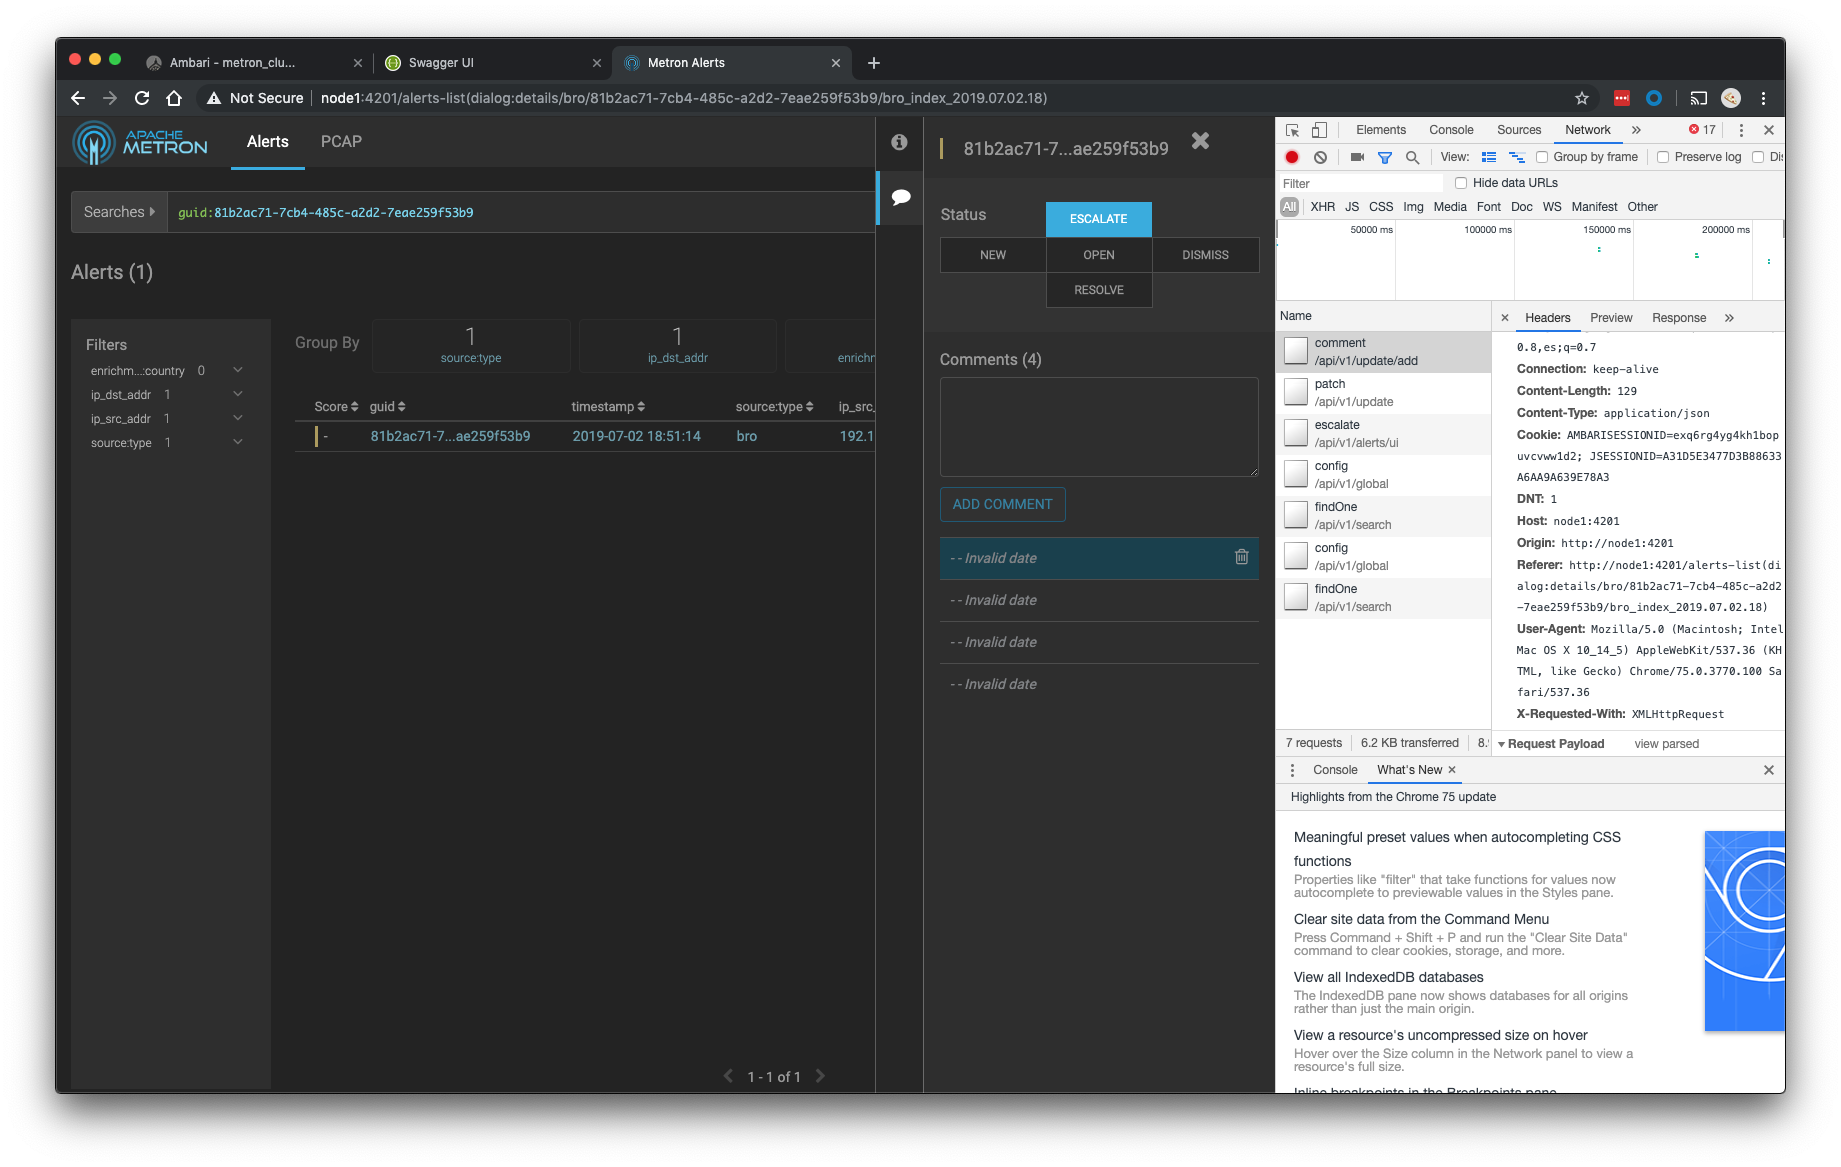Switch to the Alerts tab
The height and width of the screenshot is (1167, 1841).
click(x=267, y=142)
